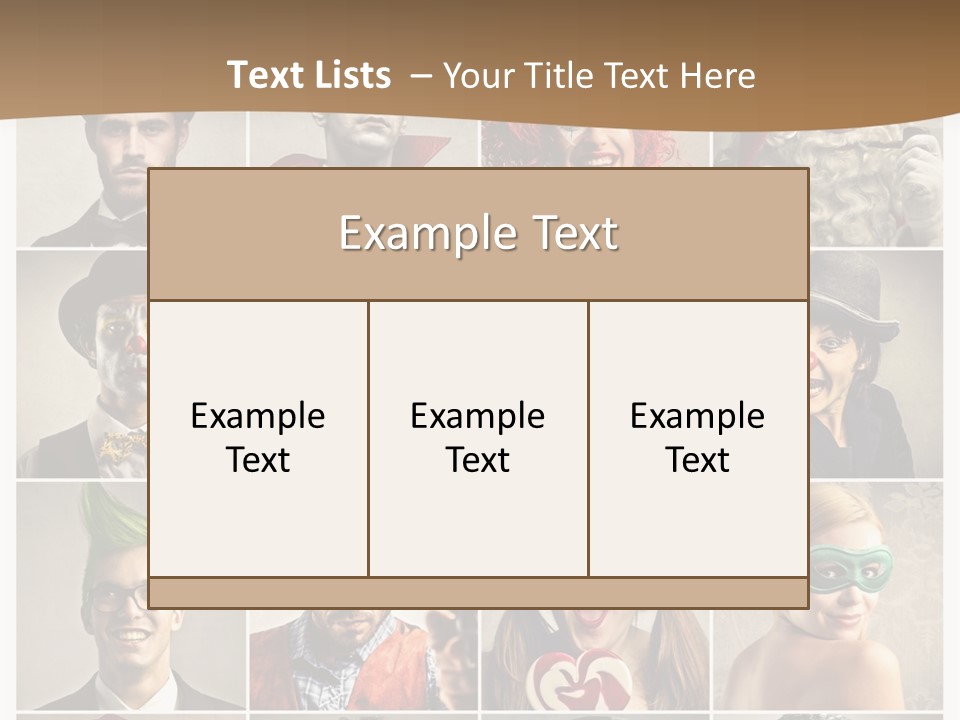This screenshot has width=960, height=720.
Task: Click the middle "Example Text" cell
Action: tap(478, 438)
